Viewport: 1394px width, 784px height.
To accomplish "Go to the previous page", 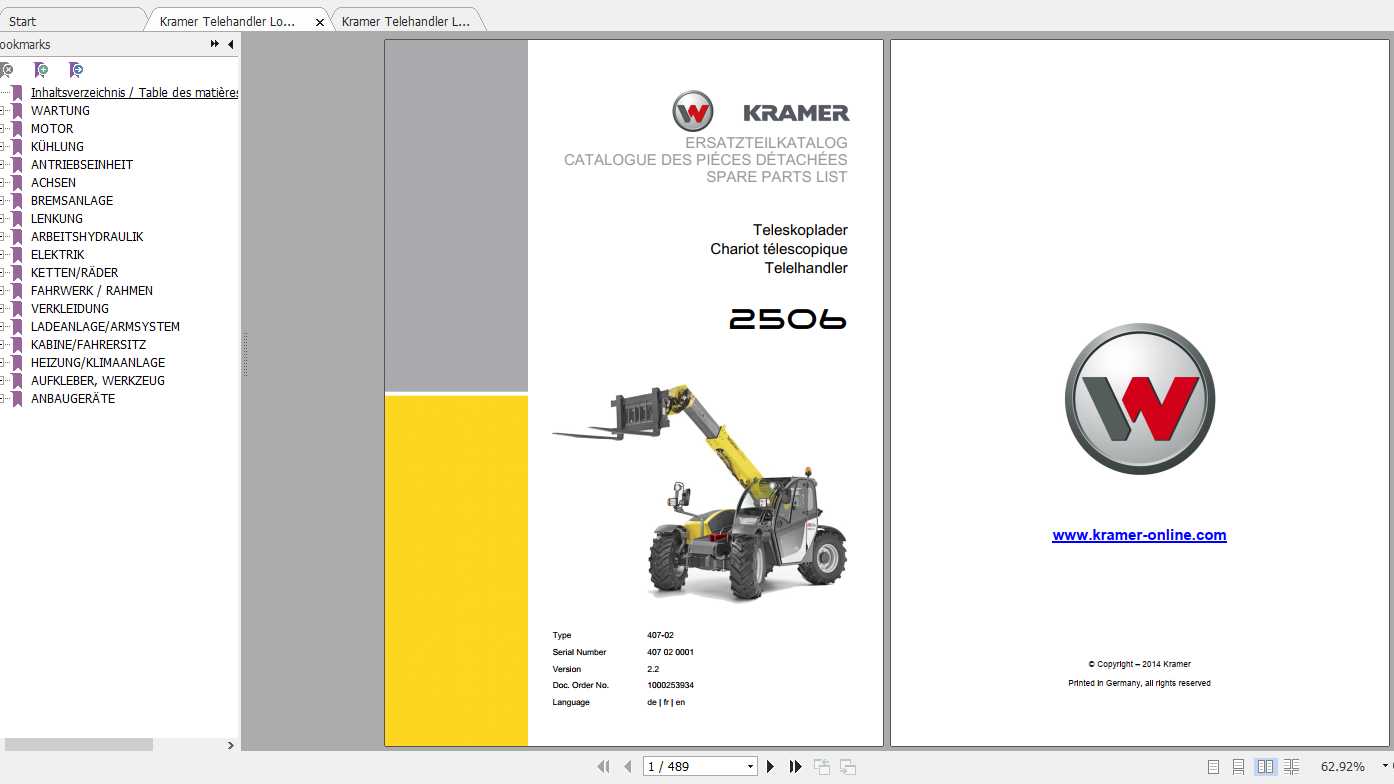I will [x=628, y=767].
